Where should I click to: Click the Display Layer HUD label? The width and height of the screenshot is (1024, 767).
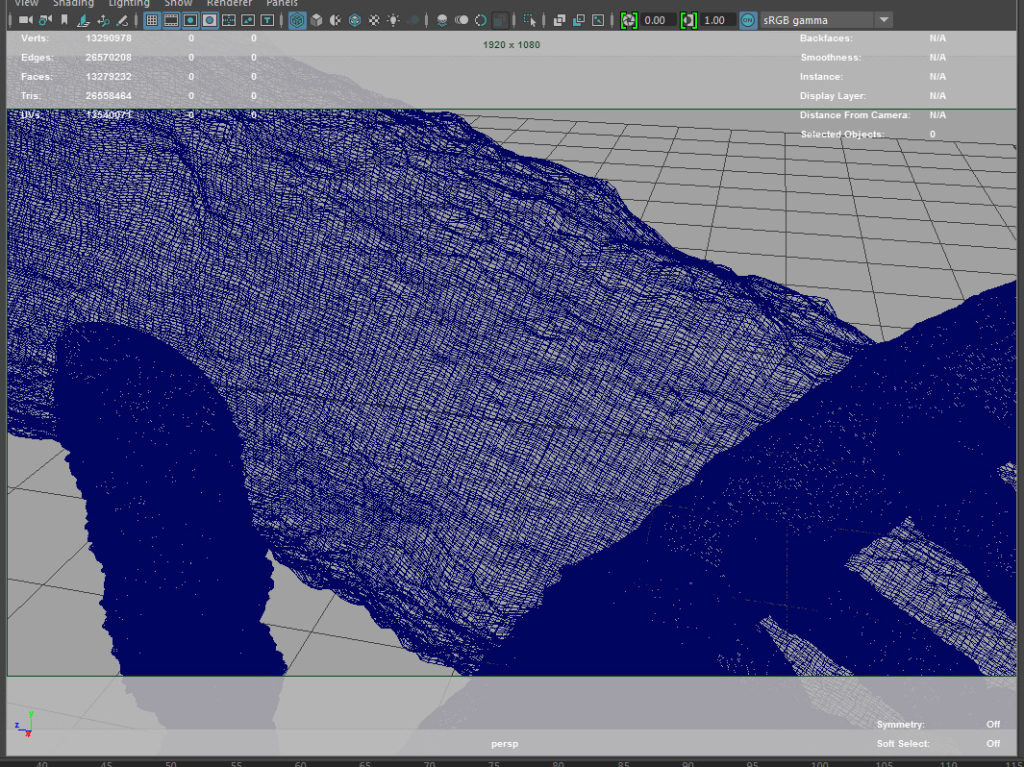click(833, 95)
